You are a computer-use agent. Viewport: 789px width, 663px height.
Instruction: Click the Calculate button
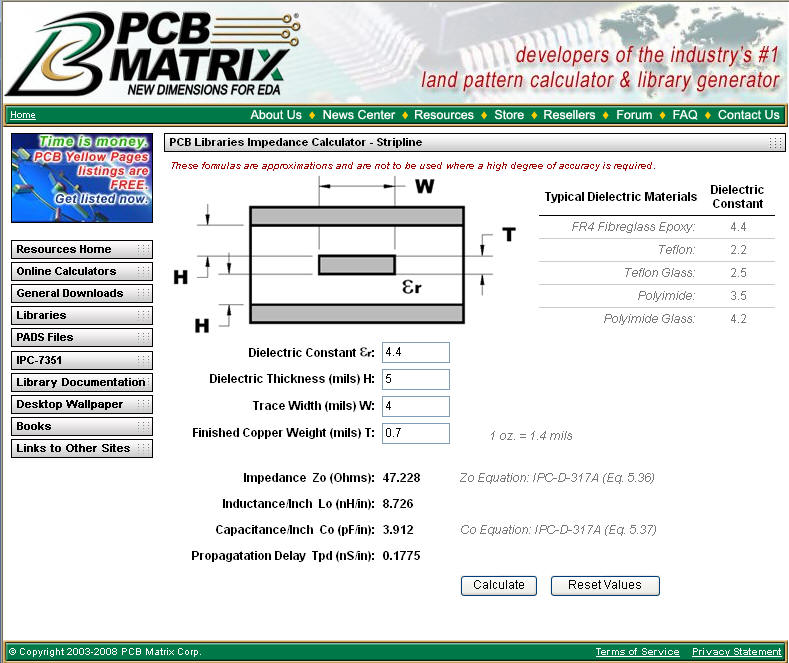(x=499, y=586)
